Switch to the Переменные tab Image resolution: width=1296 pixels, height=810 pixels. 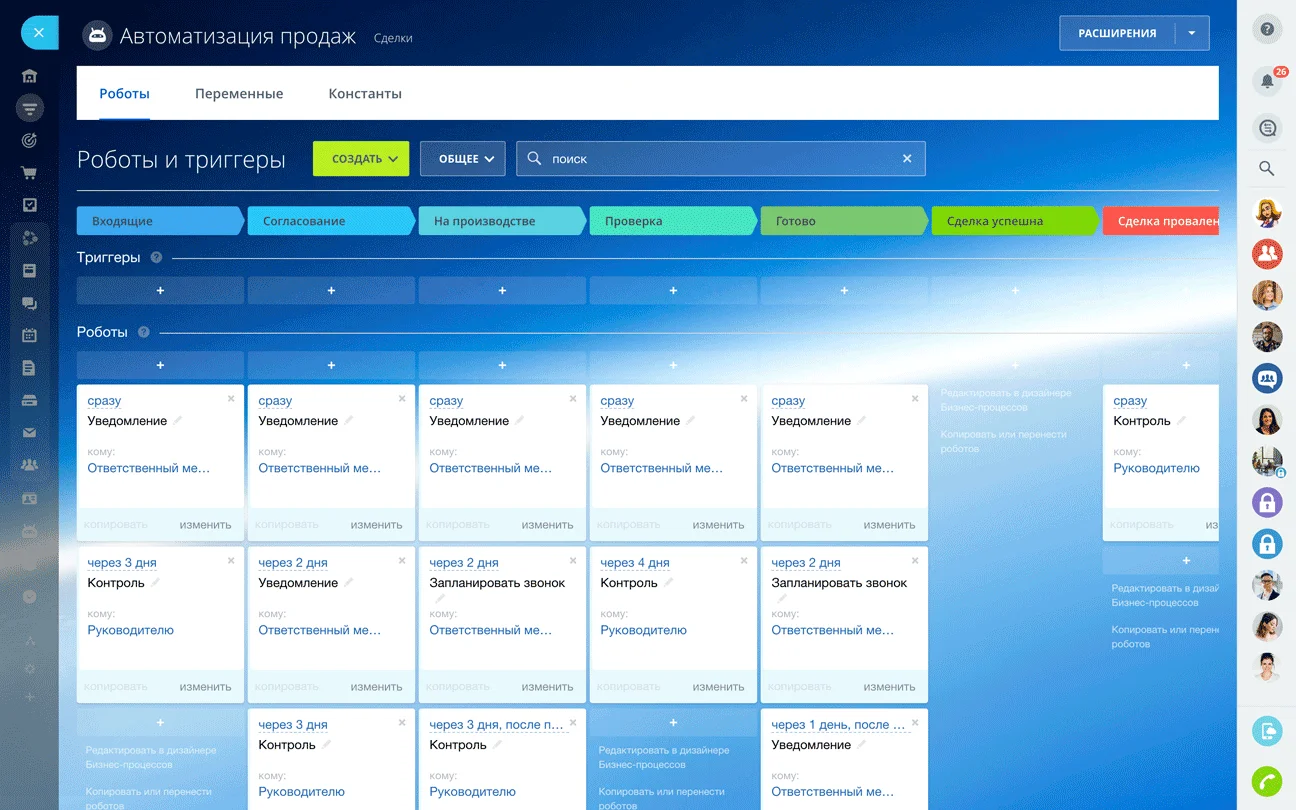tap(239, 94)
